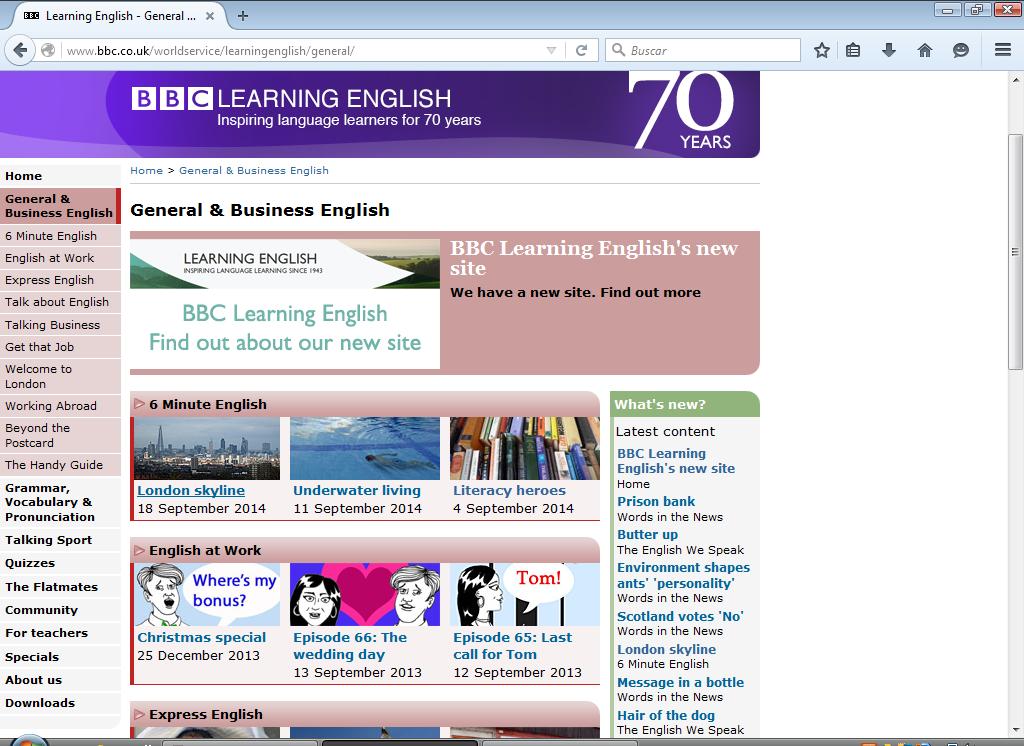Click the 6 Minute English section arrow
This screenshot has height=746, width=1024.
[139, 404]
